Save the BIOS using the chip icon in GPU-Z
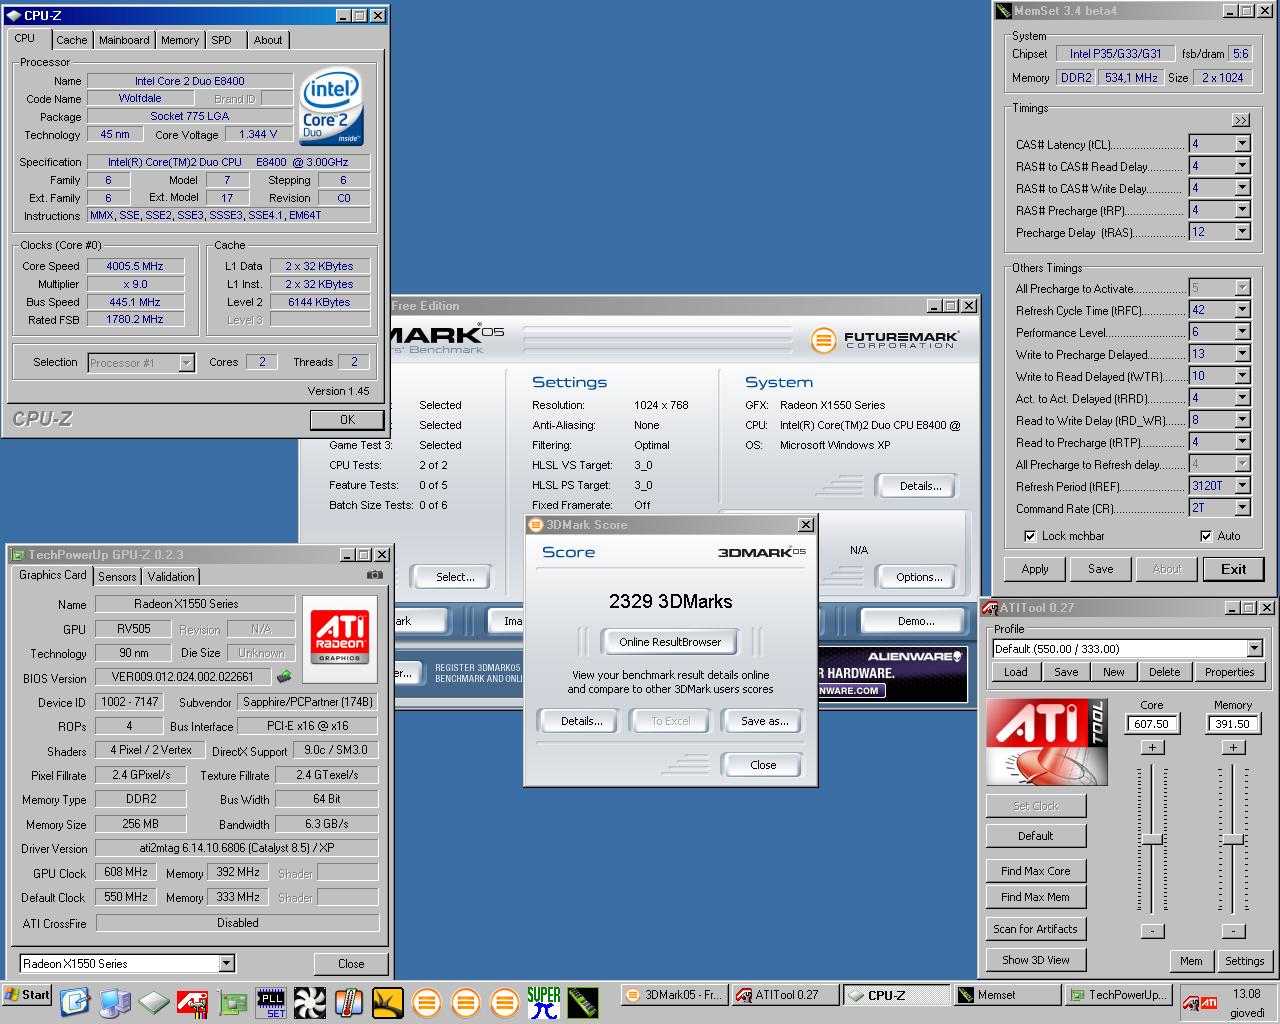The image size is (1280, 1024). point(284,677)
